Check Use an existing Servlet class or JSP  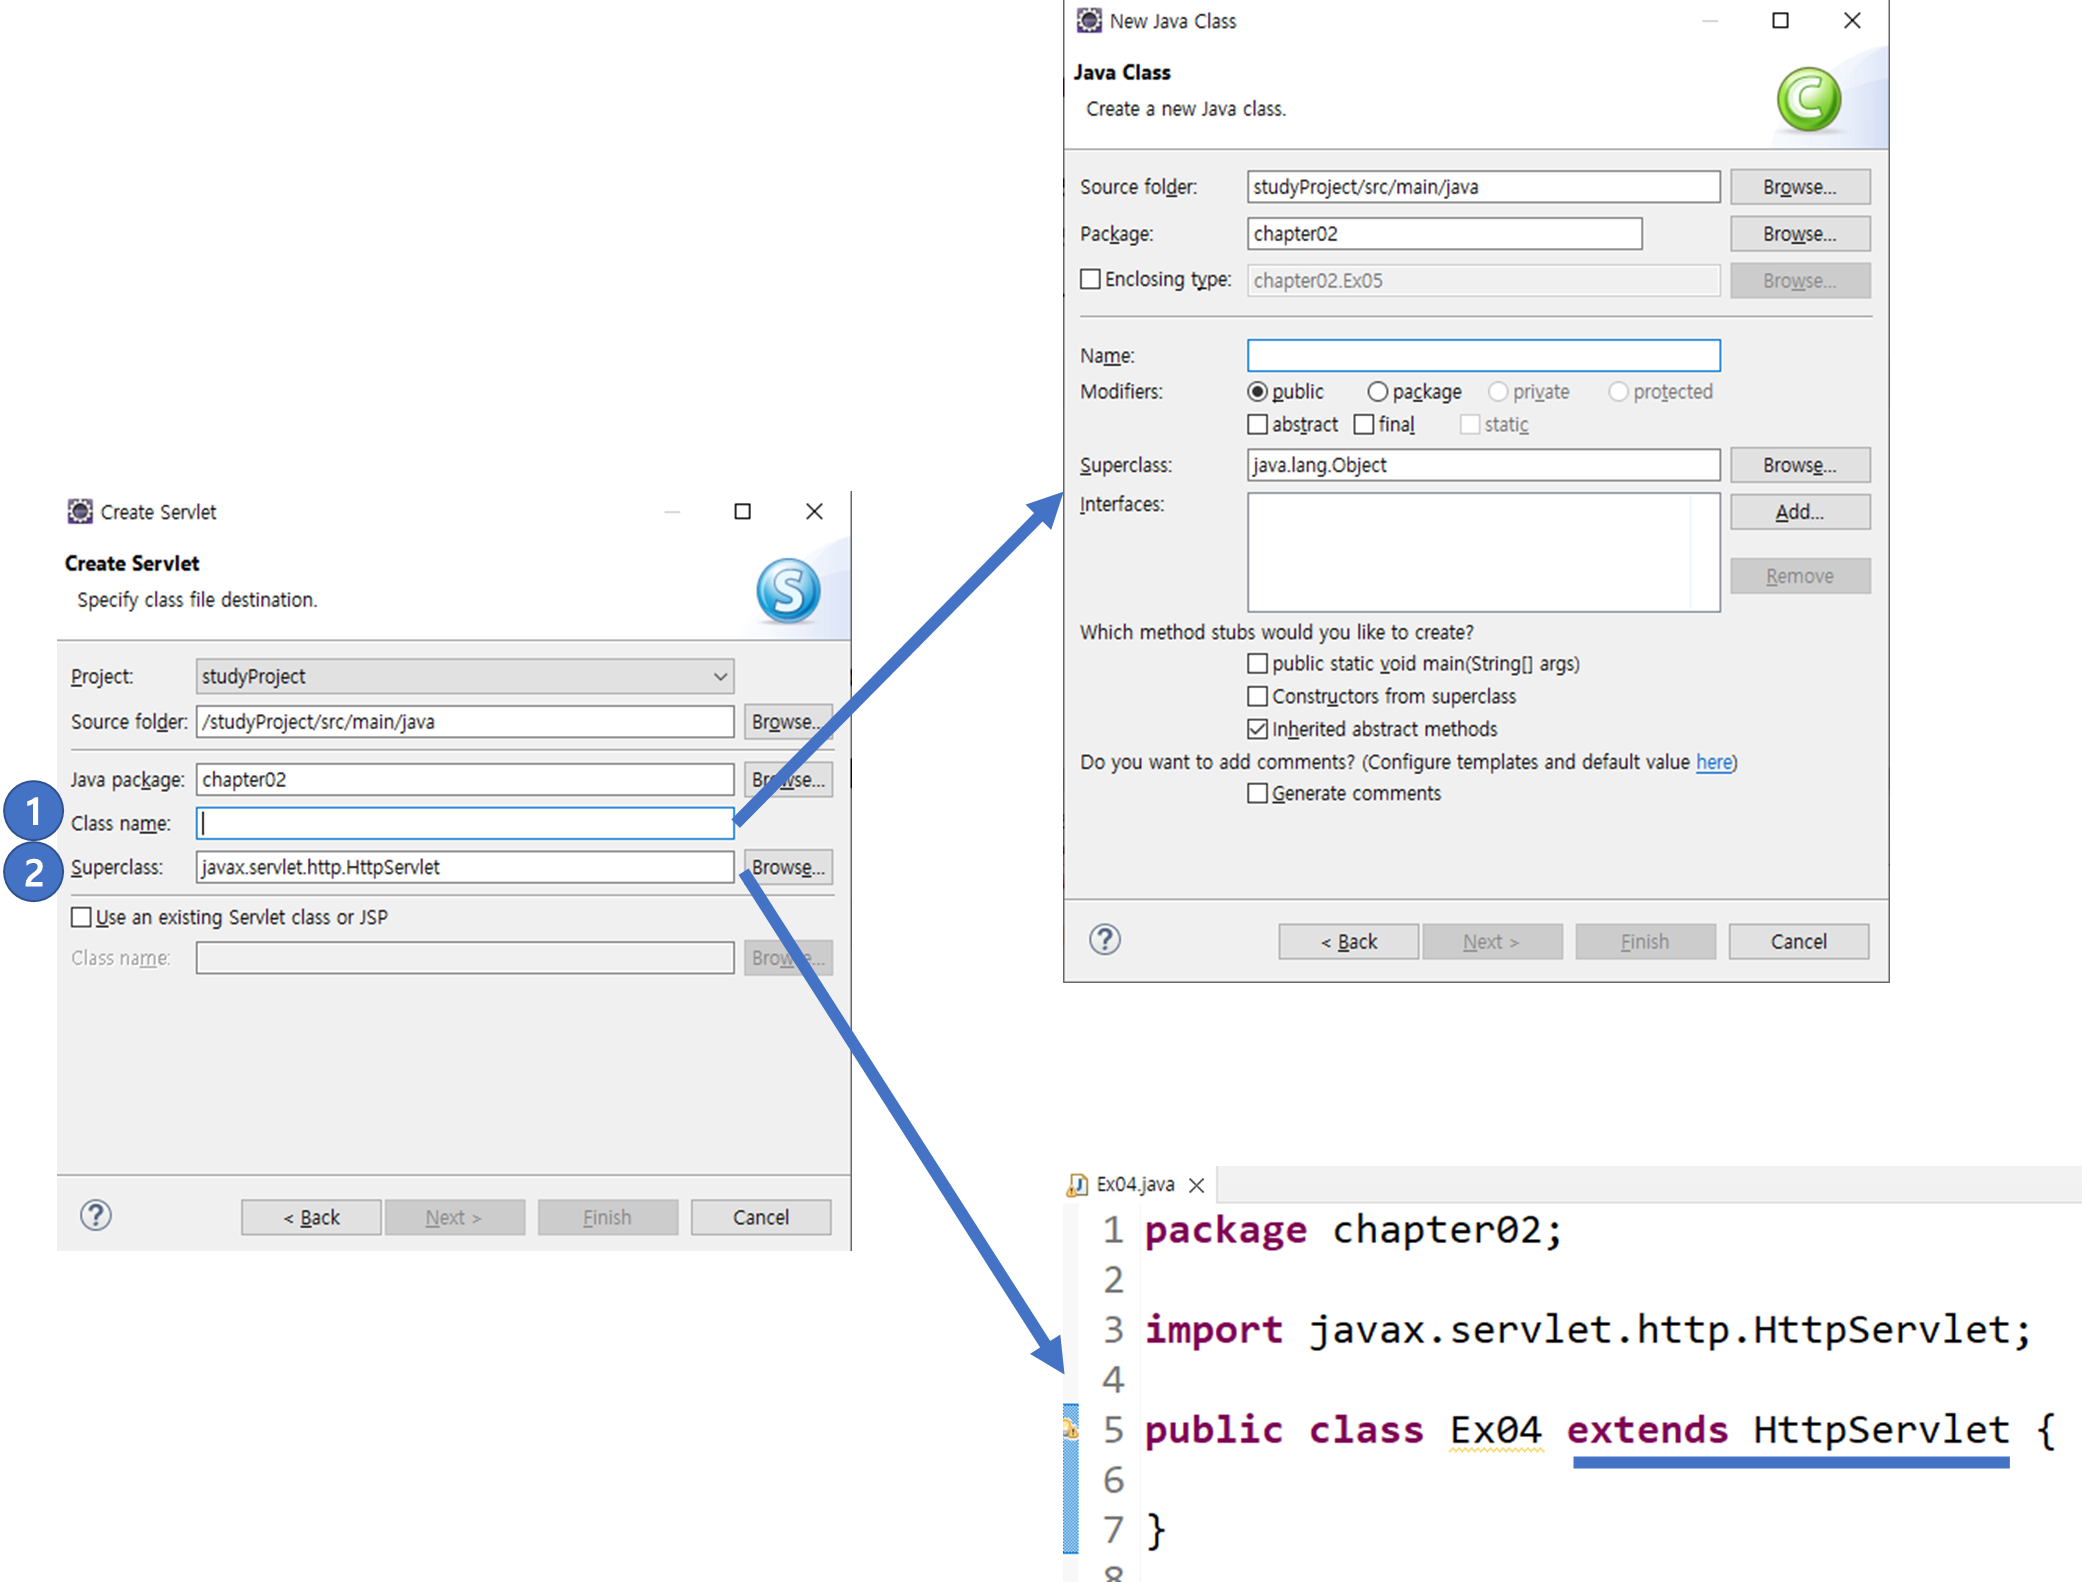point(82,917)
